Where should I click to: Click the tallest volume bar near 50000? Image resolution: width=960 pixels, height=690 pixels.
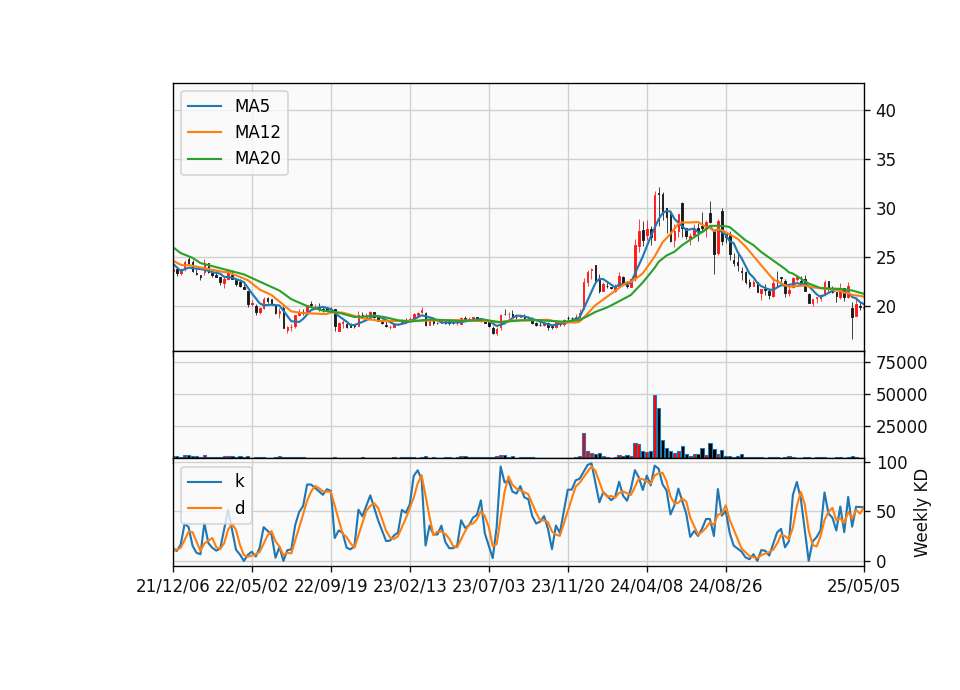coord(655,426)
